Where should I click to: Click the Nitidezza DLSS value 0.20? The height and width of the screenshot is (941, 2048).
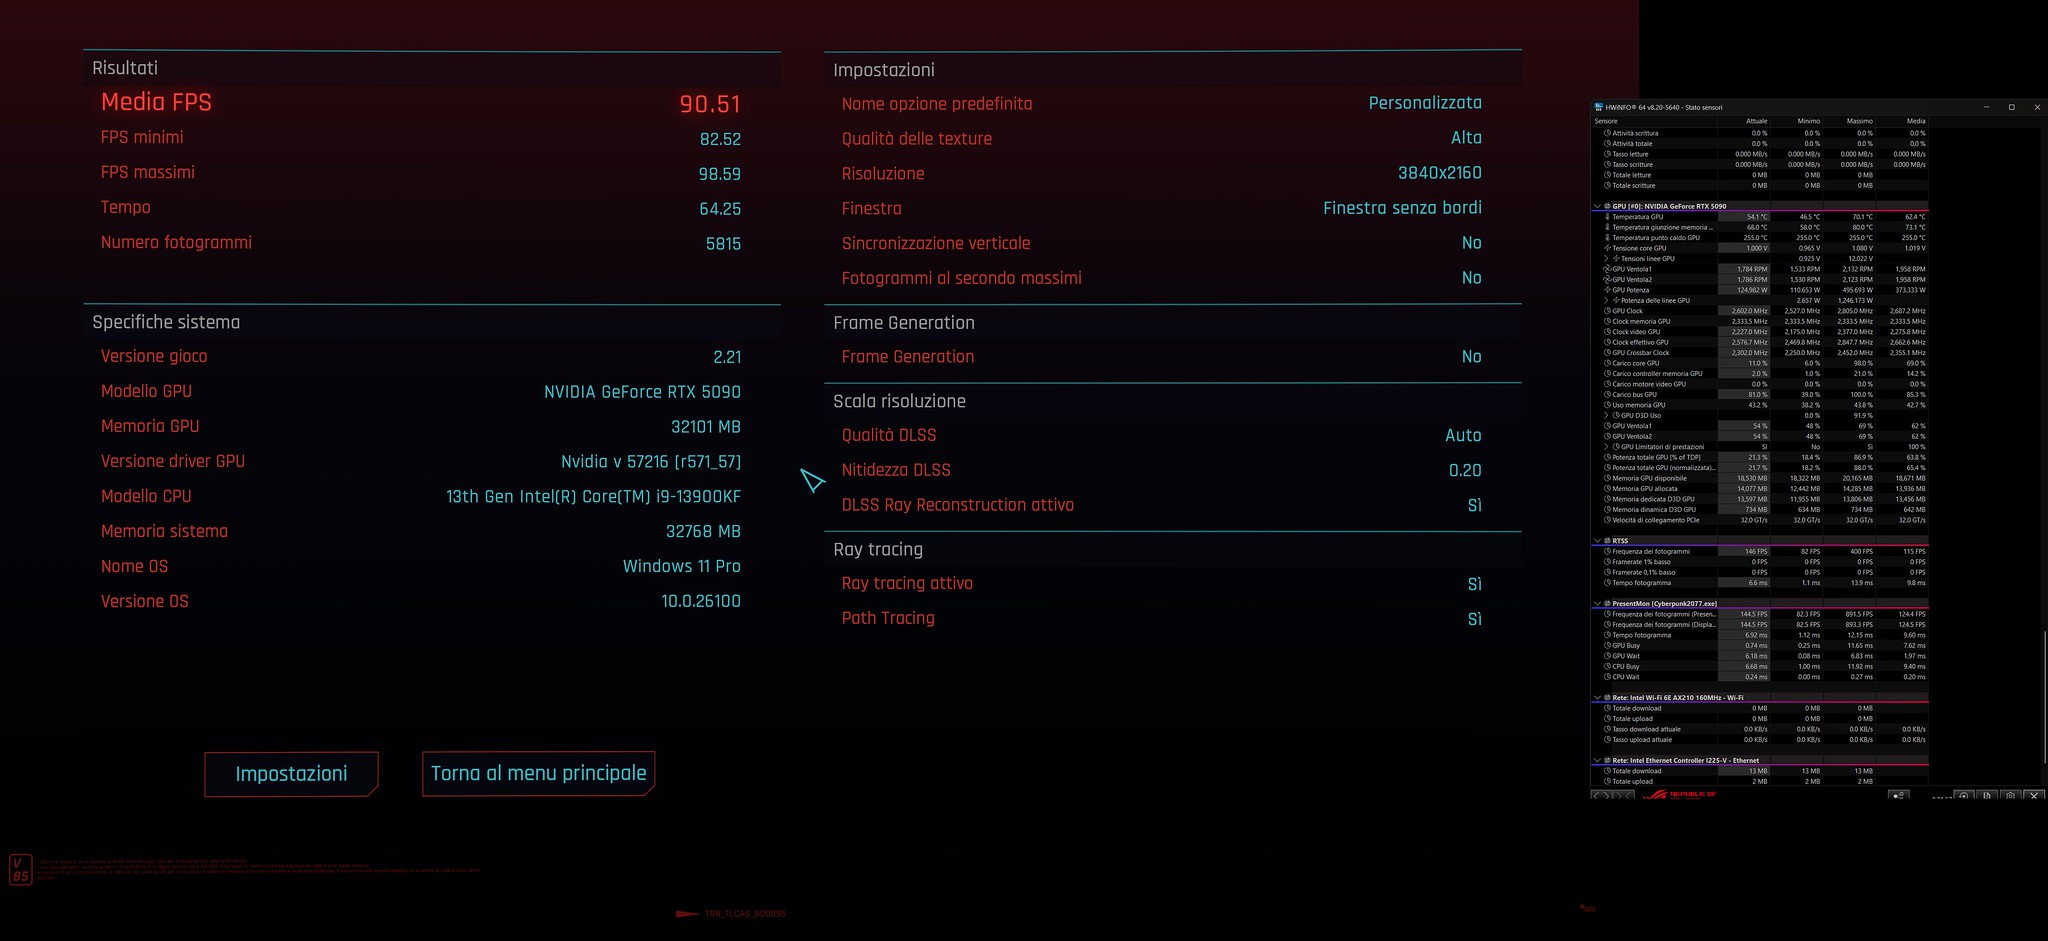[1465, 471]
